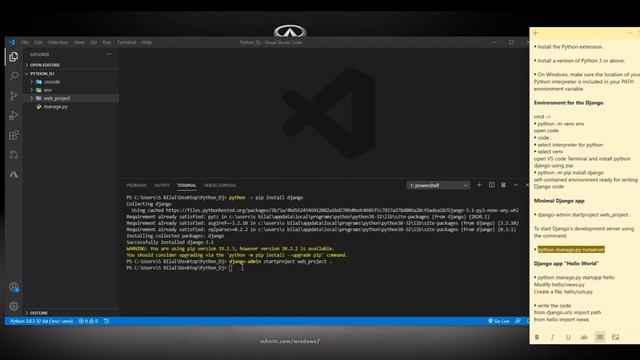Toggle italic formatting in sticky note

point(553,337)
